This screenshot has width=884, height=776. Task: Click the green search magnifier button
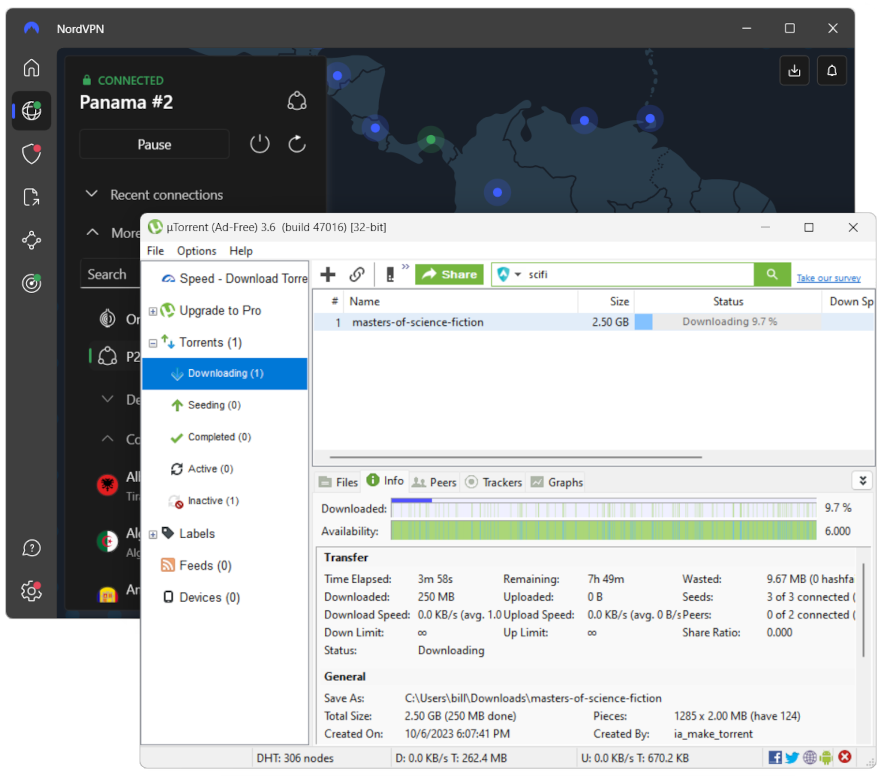(772, 274)
